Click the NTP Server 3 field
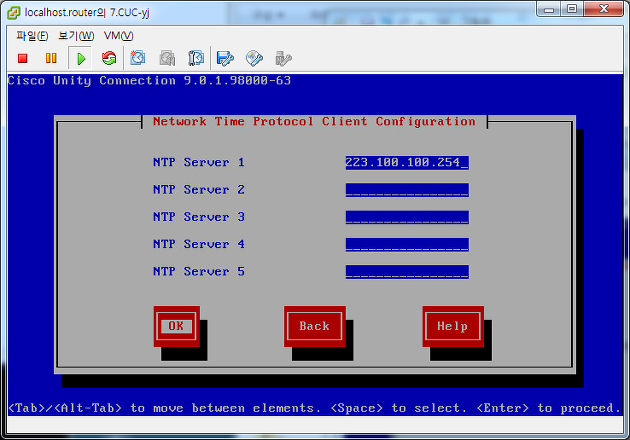630x440 pixels. 407,217
